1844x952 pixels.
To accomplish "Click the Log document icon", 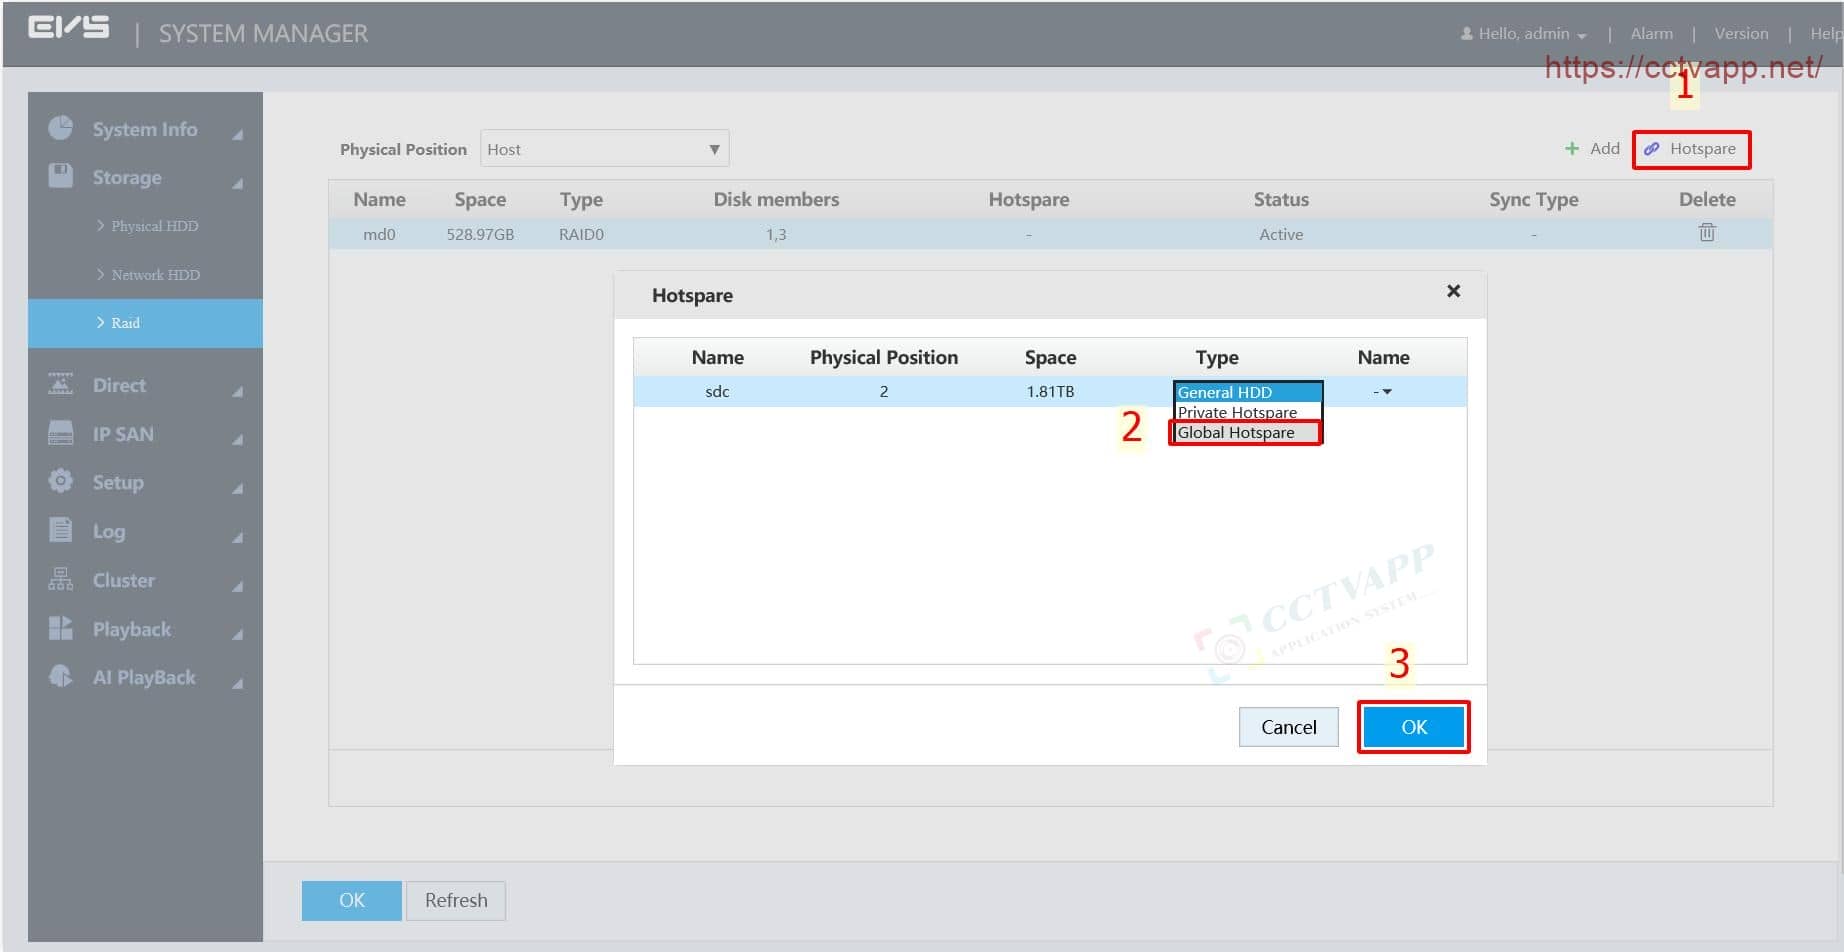I will tap(61, 530).
